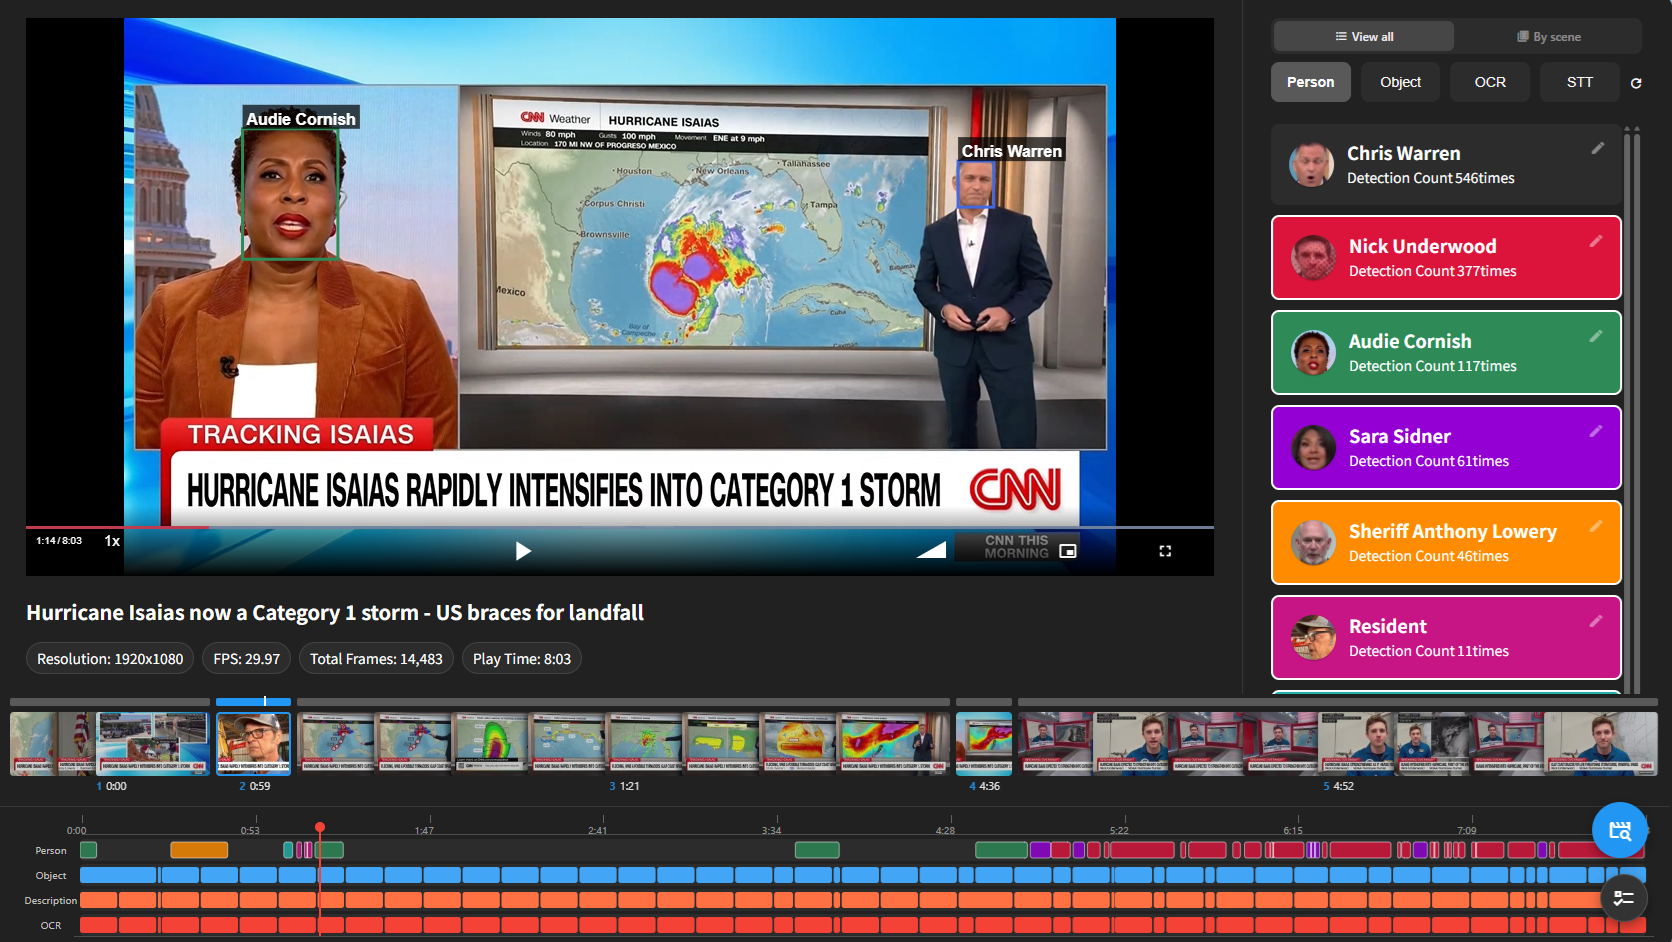Screen dimensions: 1672x942
Task: Change playback speed 1x
Action: click(112, 541)
